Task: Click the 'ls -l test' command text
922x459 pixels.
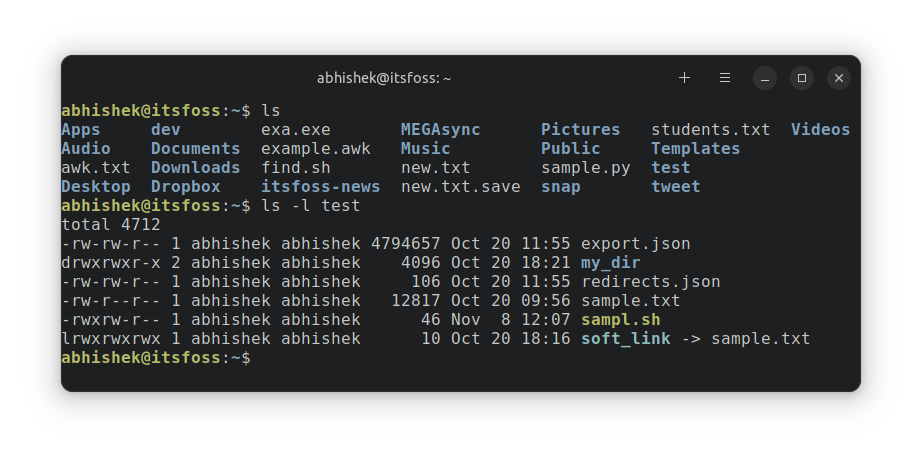Action: [310, 206]
